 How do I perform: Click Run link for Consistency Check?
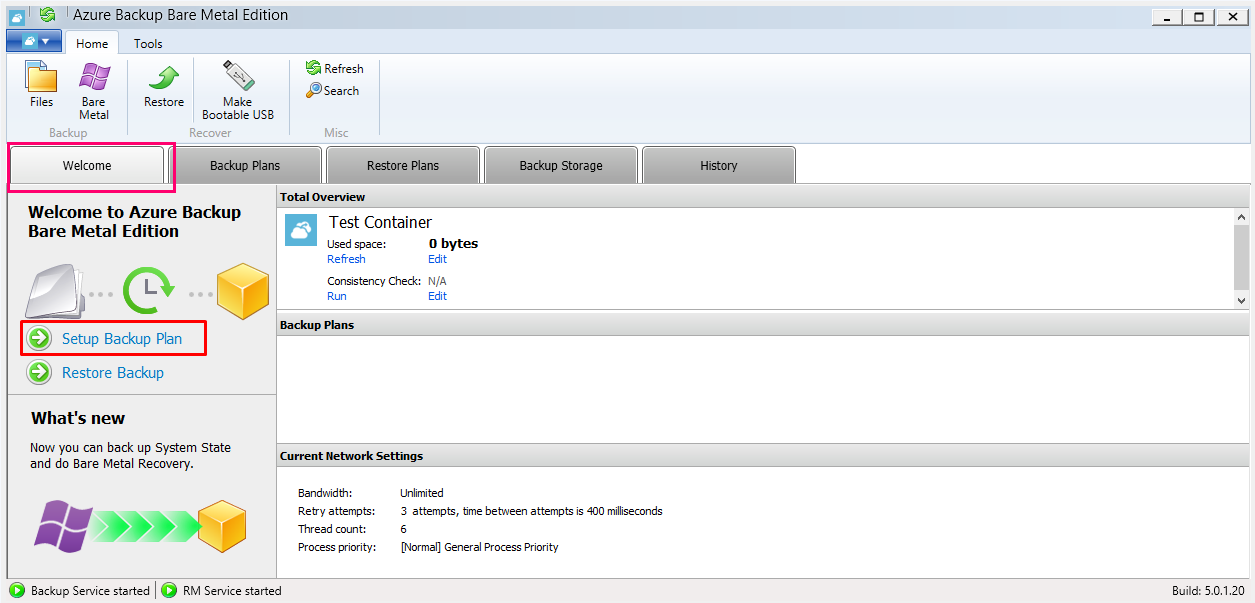[x=337, y=296]
